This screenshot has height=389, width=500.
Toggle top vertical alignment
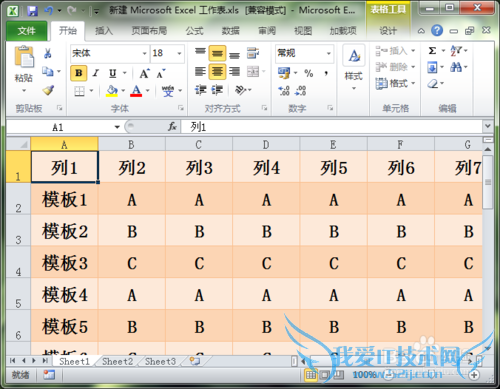200,52
